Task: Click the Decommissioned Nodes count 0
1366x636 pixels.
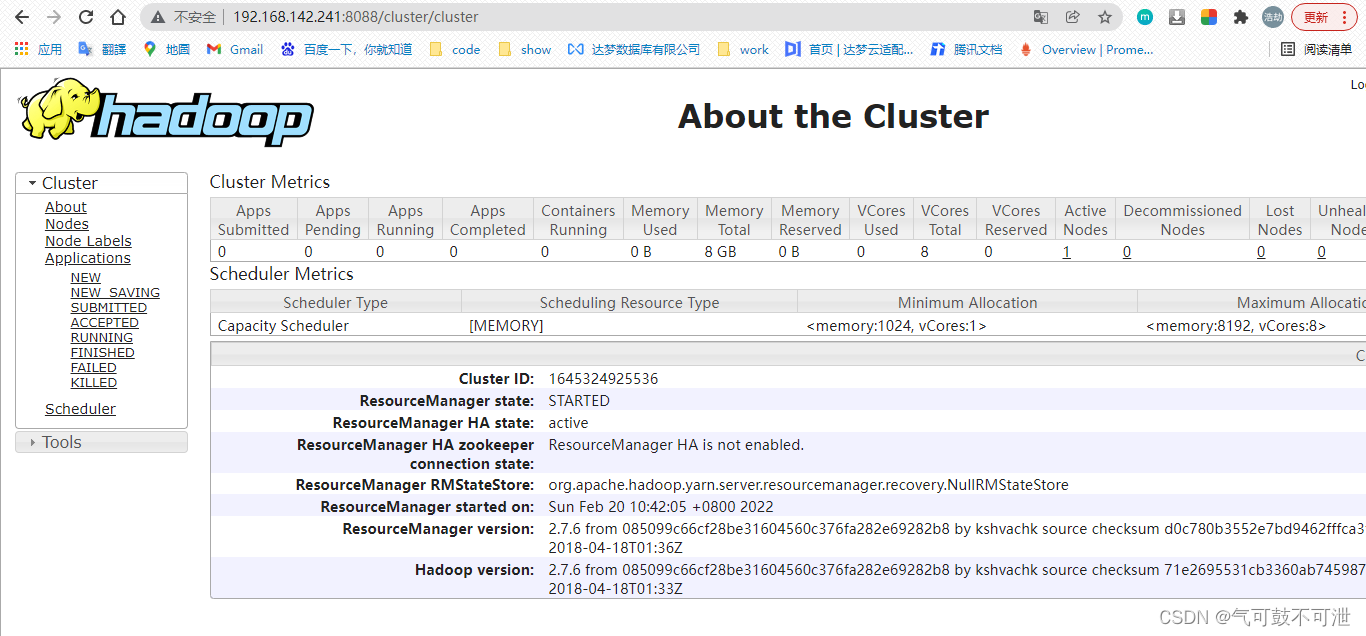Action: tap(1127, 252)
